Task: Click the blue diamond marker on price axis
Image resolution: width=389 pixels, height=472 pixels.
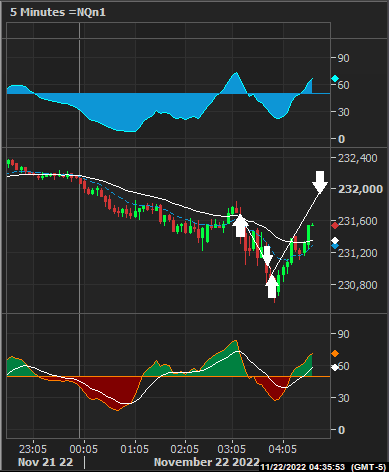Action: [335, 246]
